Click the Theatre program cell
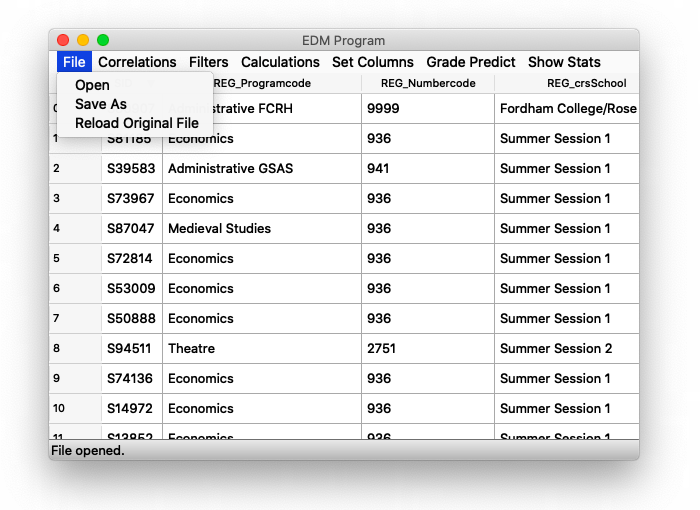 [x=192, y=349]
